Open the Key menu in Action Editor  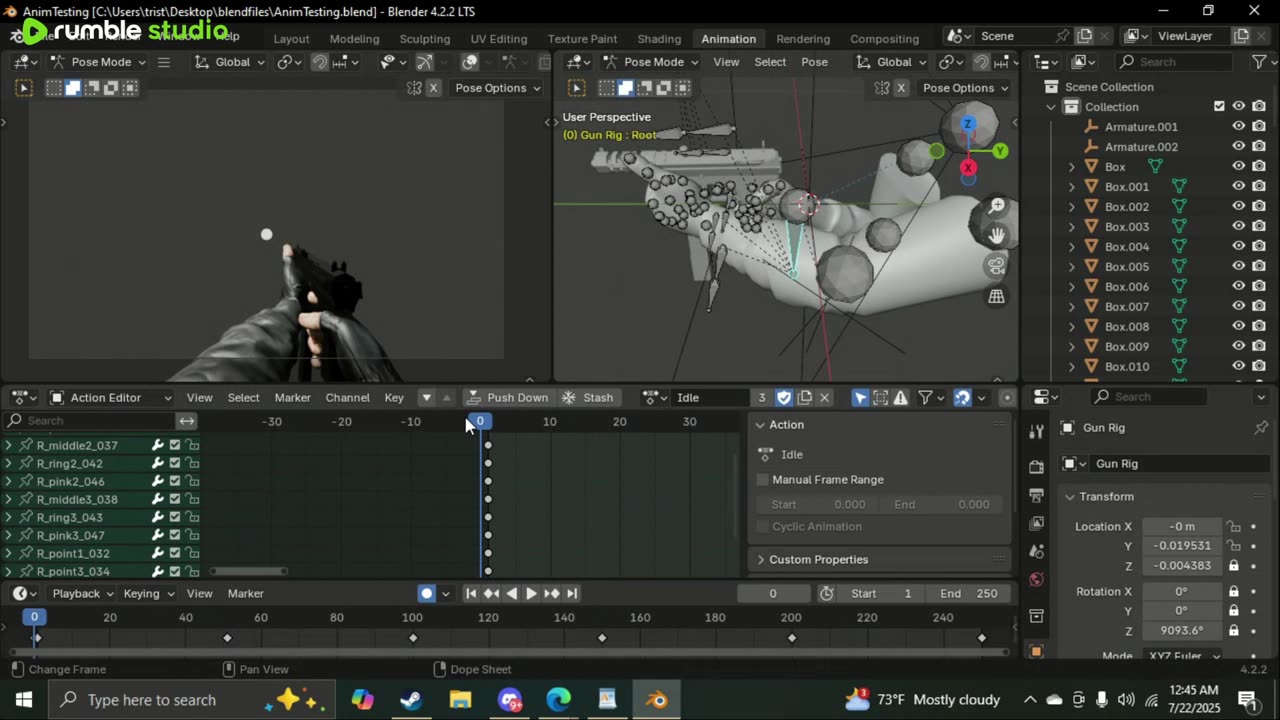pos(394,397)
